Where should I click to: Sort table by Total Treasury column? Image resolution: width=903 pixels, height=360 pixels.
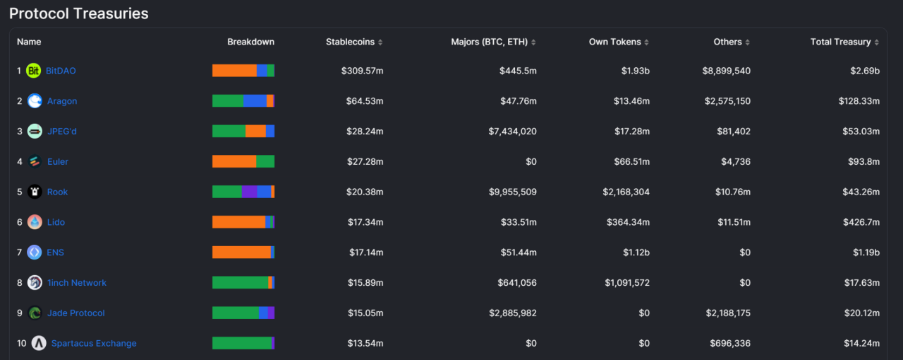pyautogui.click(x=845, y=42)
